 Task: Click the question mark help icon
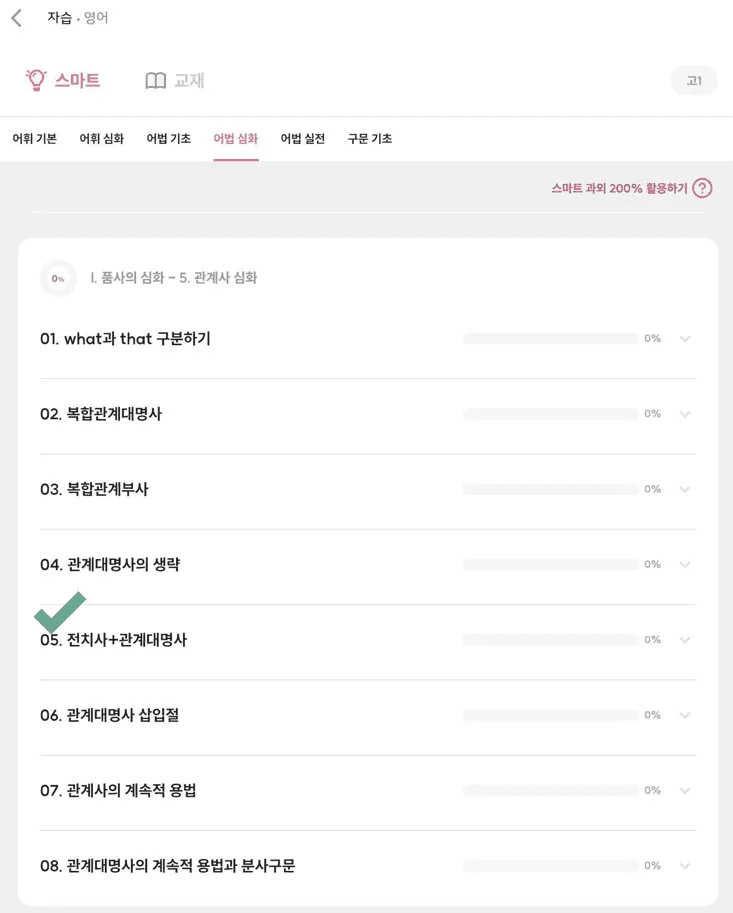[x=702, y=188]
